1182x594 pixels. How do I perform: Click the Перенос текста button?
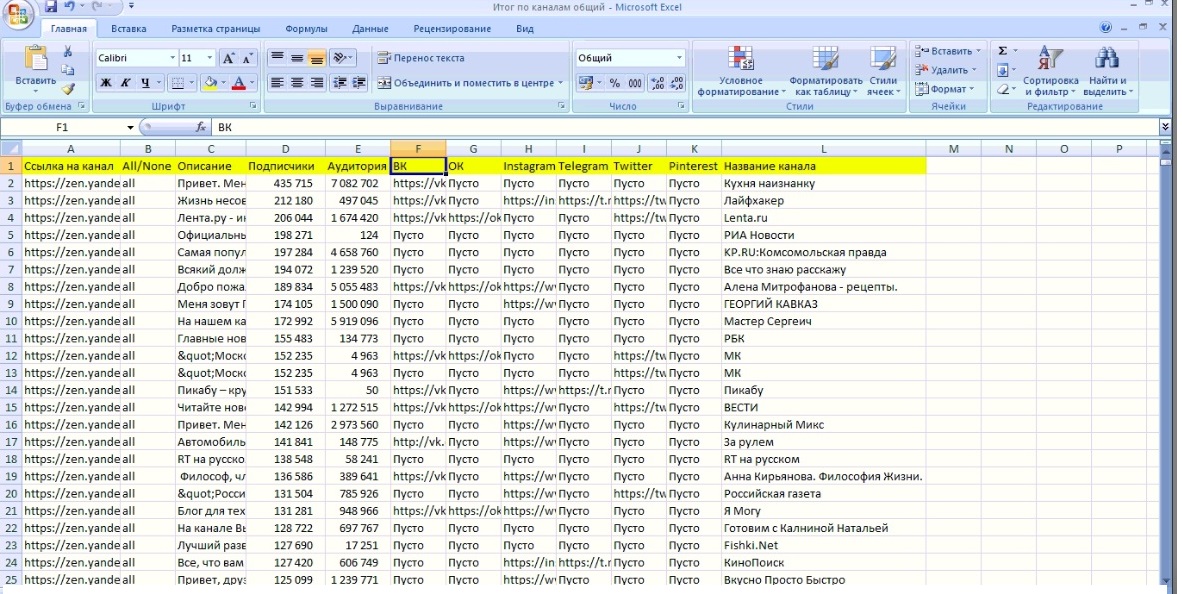click(421, 58)
